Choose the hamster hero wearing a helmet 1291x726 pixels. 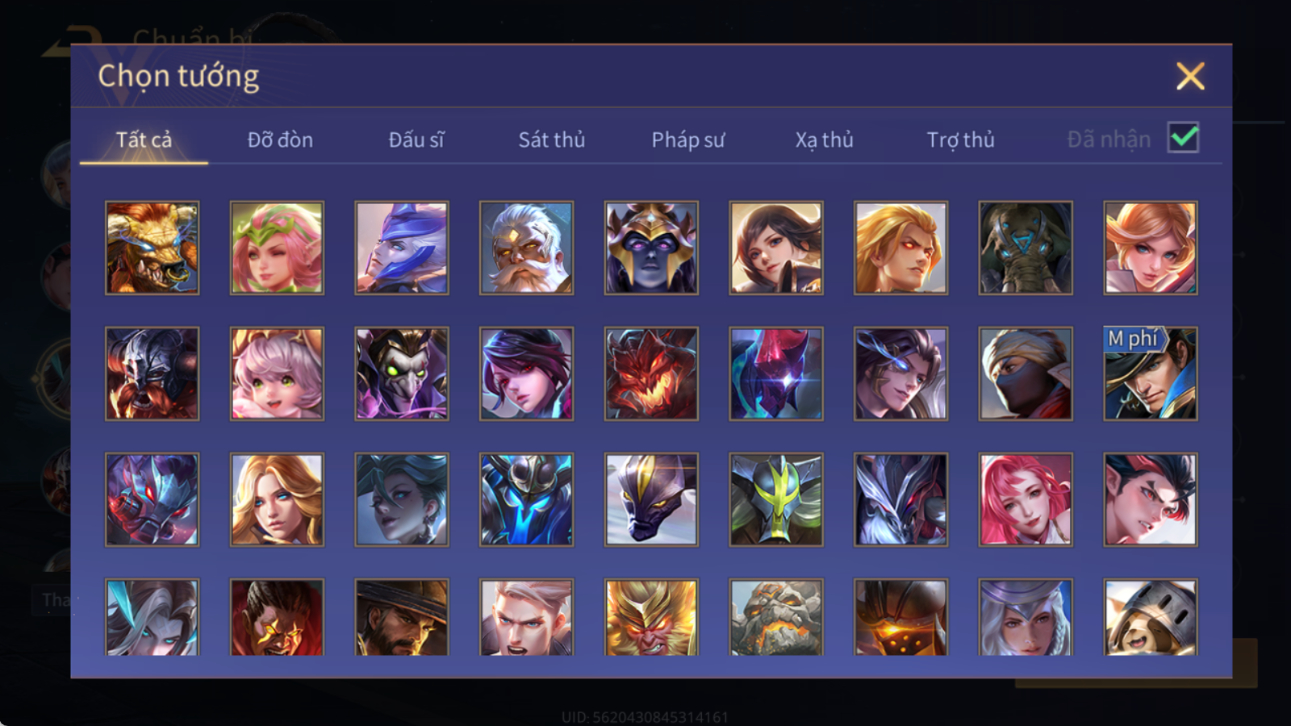tap(1150, 617)
